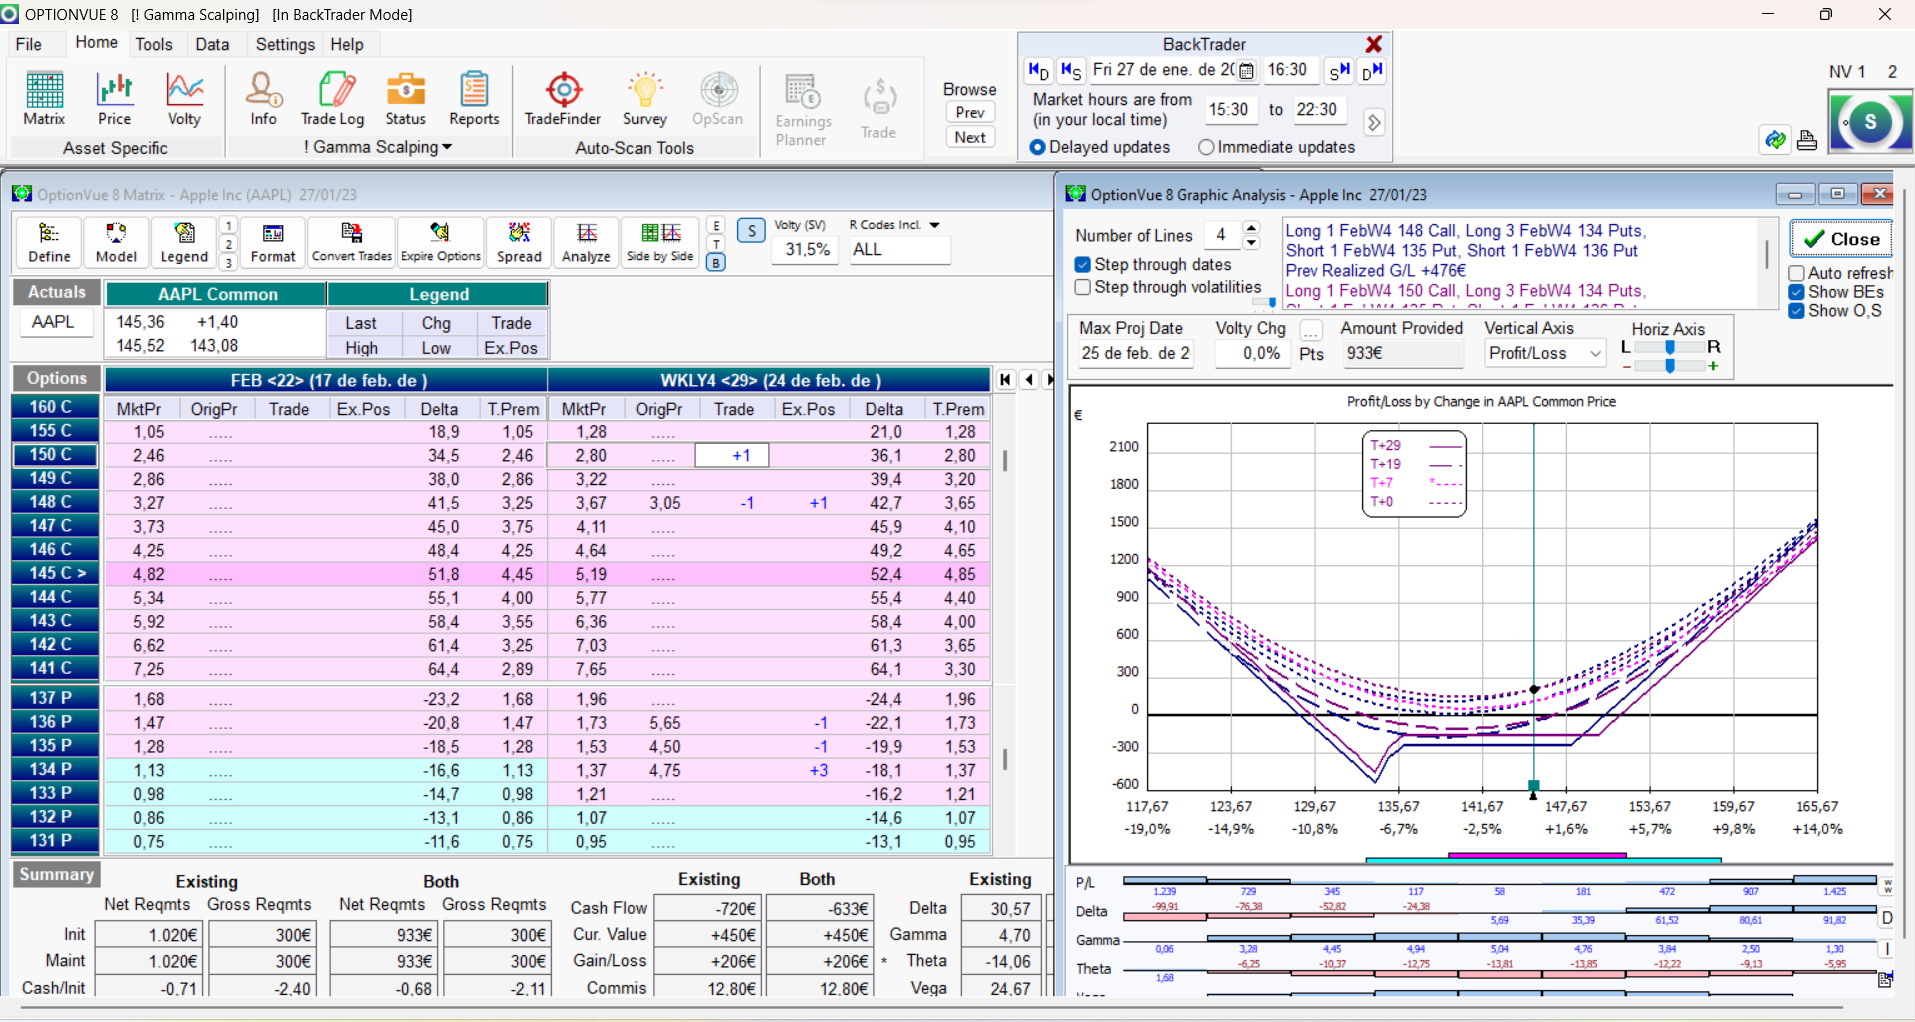
Task: Open the BackTrader calendar date picker
Action: tap(1246, 71)
